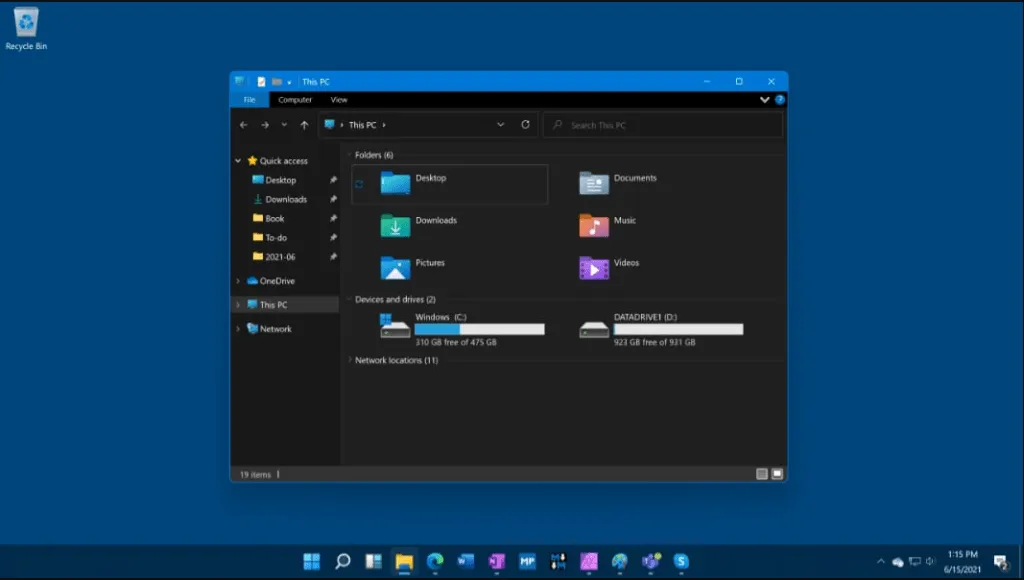
Task: Switch to the View ribbon tab
Action: pos(339,100)
